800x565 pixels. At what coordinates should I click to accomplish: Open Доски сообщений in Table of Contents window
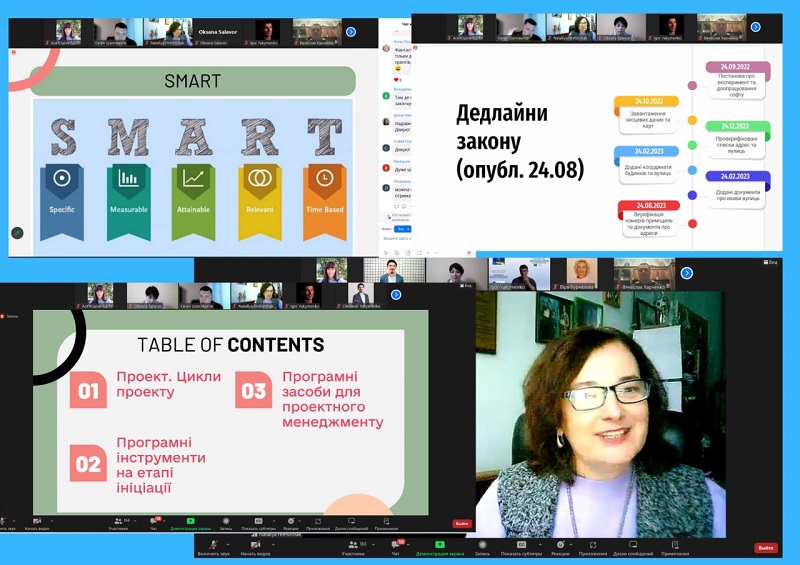coord(351,524)
